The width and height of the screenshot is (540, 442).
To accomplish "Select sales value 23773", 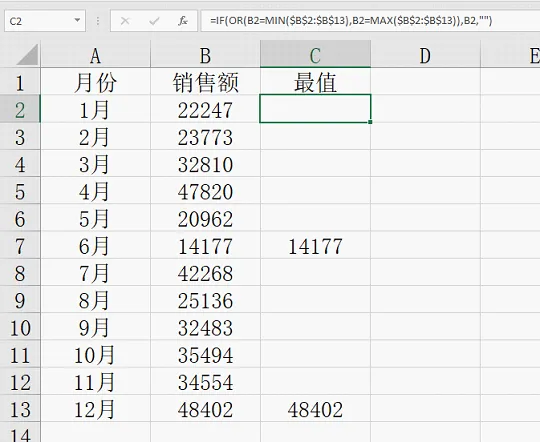I will (x=205, y=136).
